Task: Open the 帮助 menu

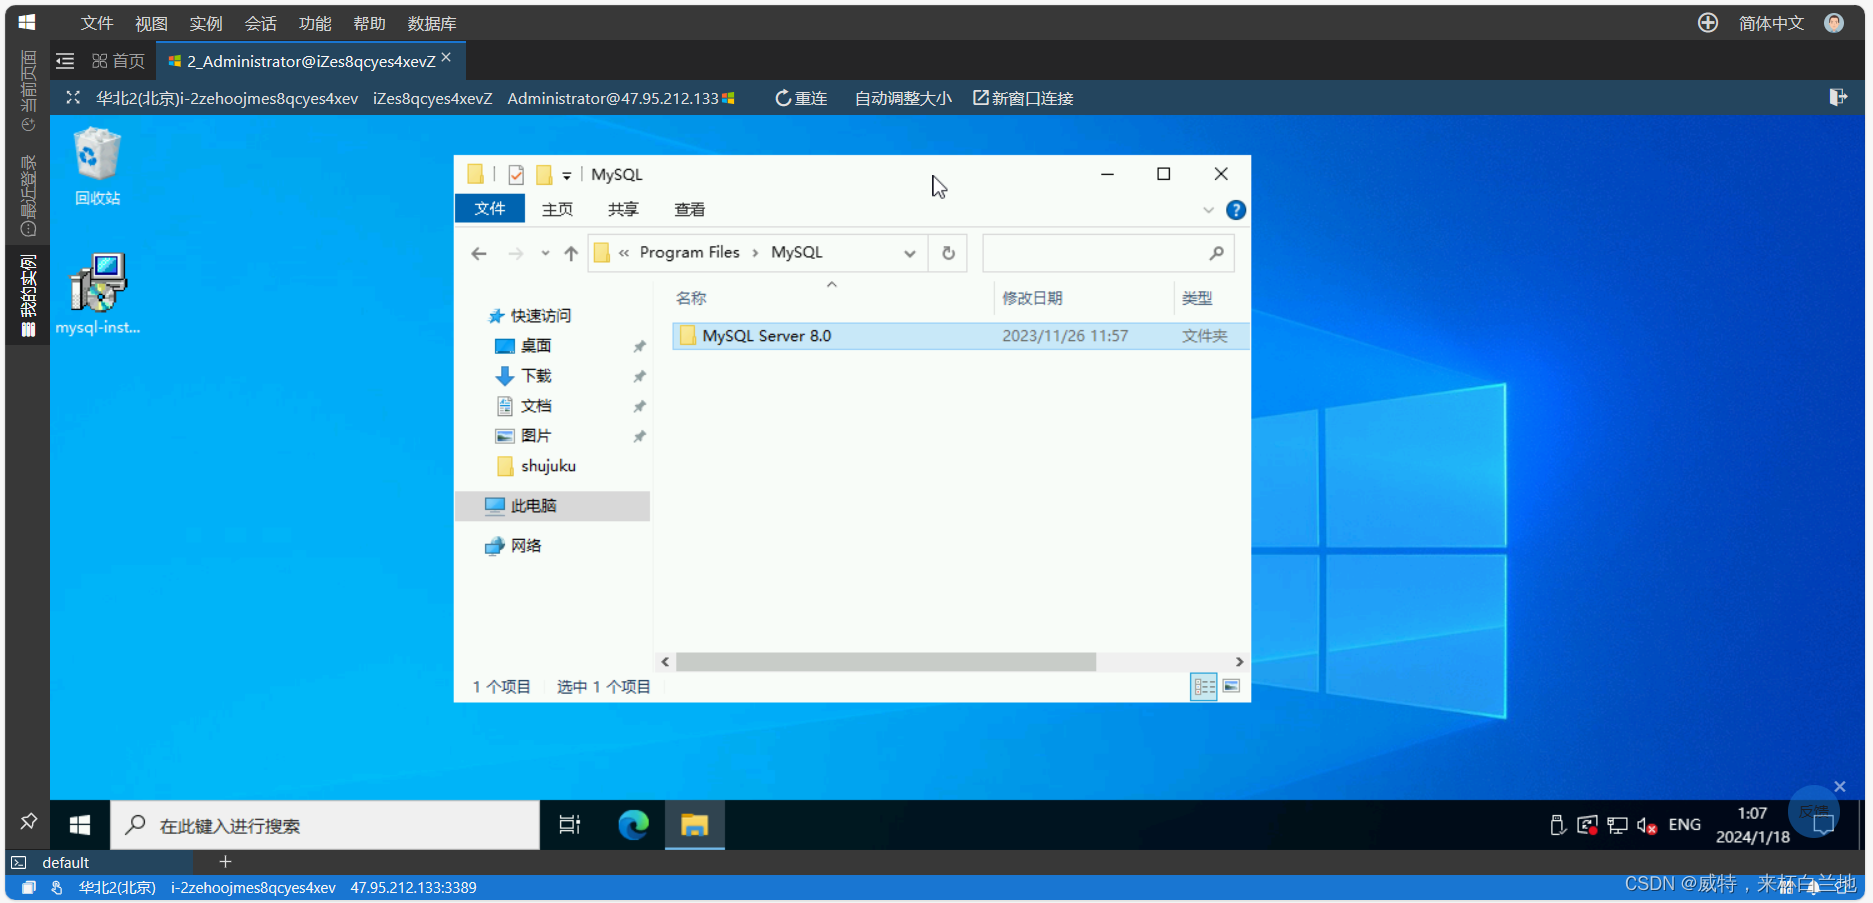Action: coord(369,23)
